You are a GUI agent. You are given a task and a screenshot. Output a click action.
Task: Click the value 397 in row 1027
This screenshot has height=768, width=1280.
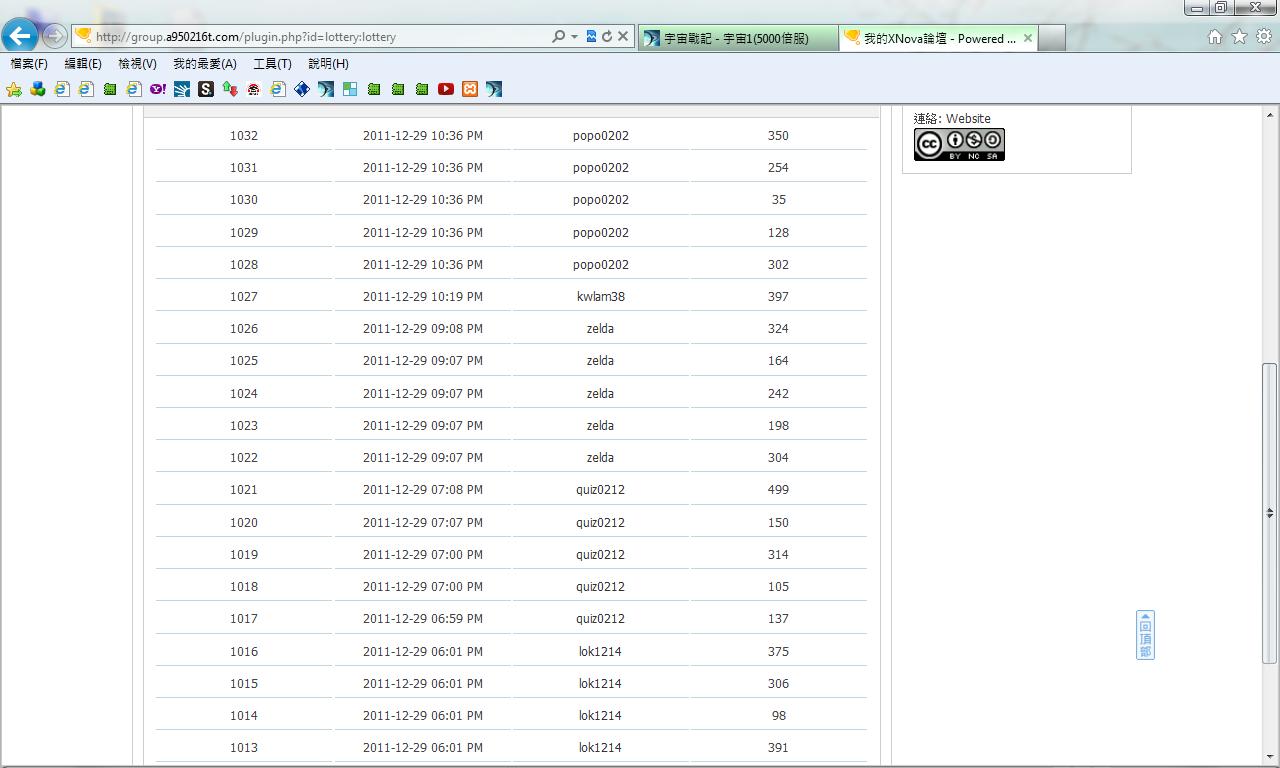point(778,296)
